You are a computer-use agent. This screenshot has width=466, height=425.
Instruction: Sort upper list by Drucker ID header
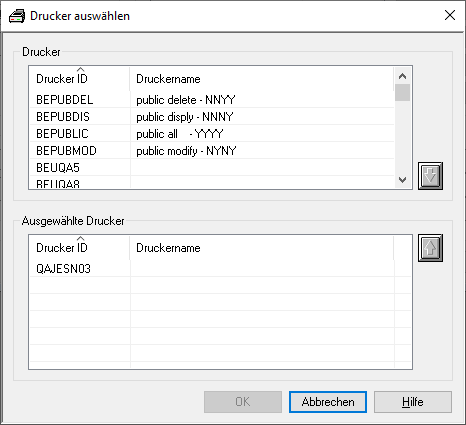point(80,79)
